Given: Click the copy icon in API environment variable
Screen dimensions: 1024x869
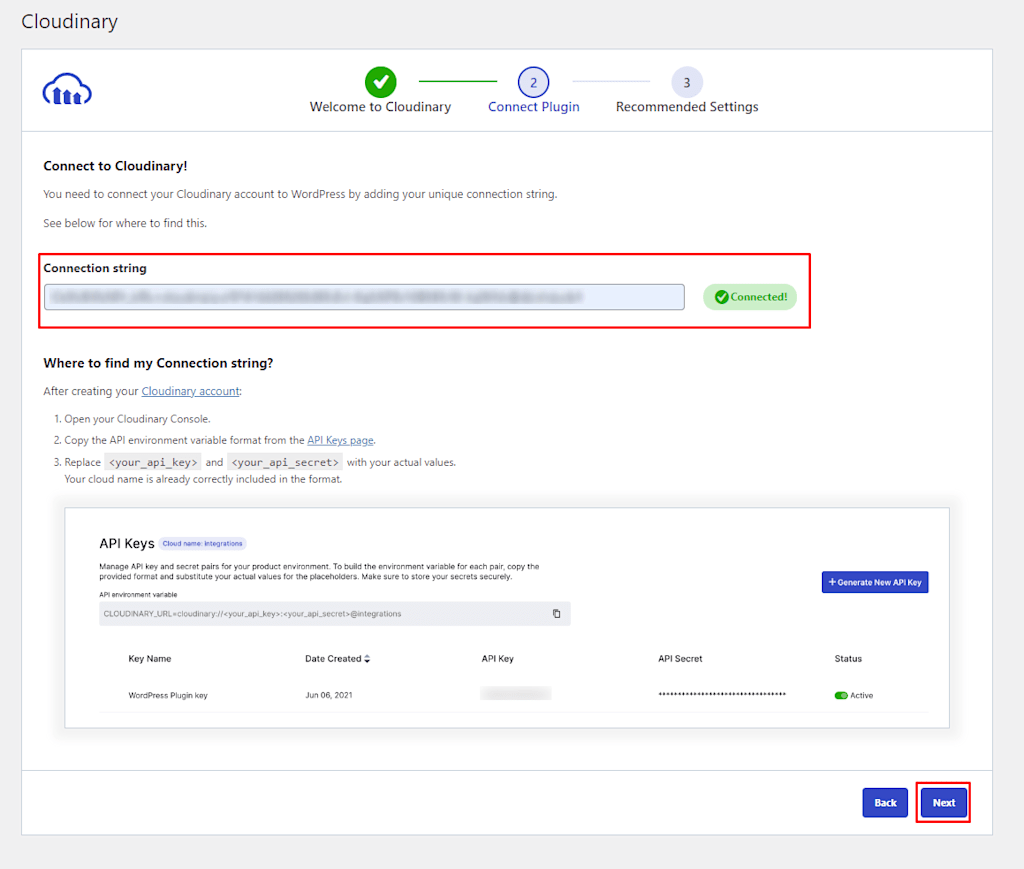Looking at the screenshot, I should click(x=556, y=614).
